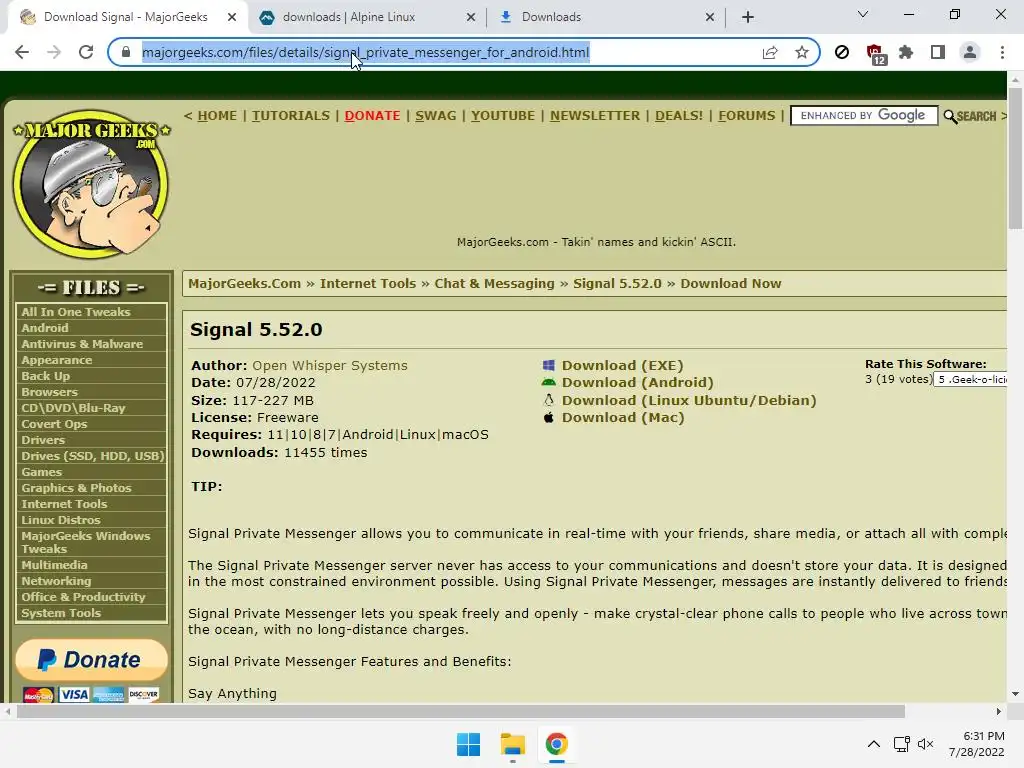The image size is (1024, 768).
Task: Go to Internet Tools breadcrumb
Action: 368,283
